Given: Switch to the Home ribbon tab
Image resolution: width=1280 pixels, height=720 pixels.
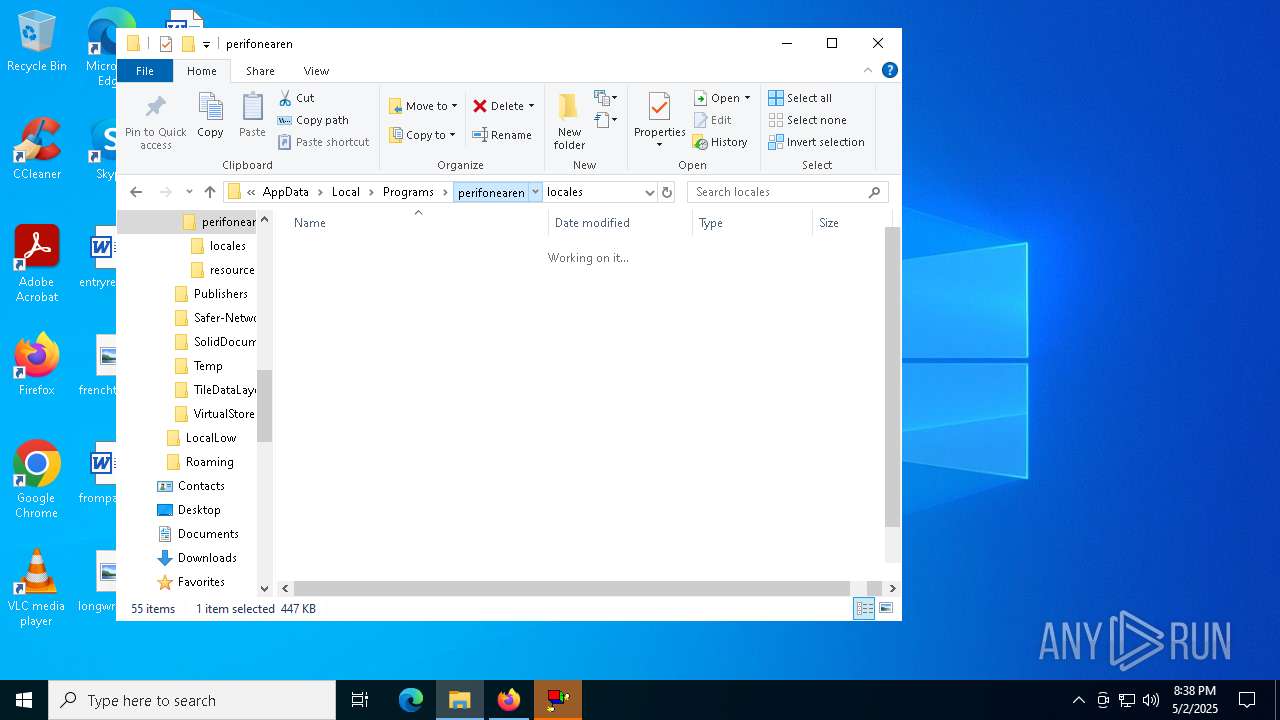Looking at the screenshot, I should [x=201, y=71].
